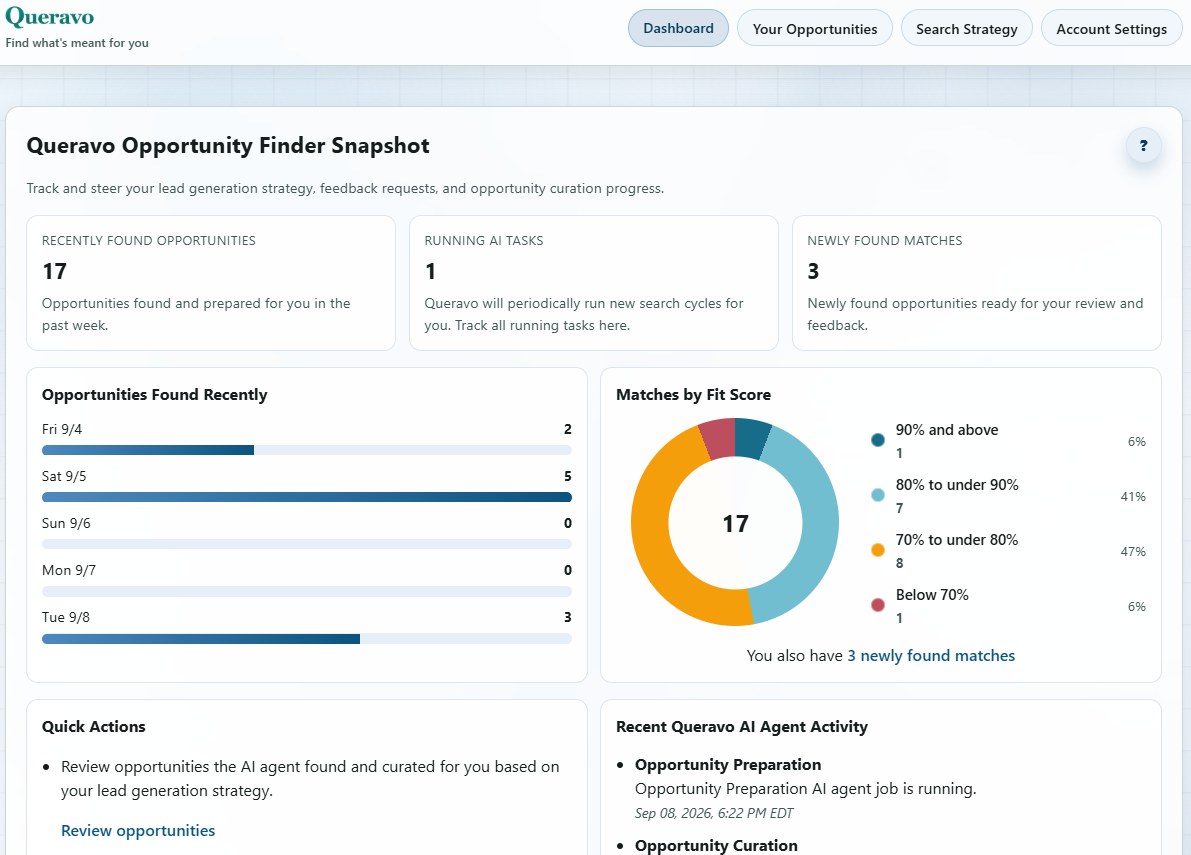The image size is (1191, 855).
Task: Click the 41% value in legend
Action: [x=1133, y=497]
